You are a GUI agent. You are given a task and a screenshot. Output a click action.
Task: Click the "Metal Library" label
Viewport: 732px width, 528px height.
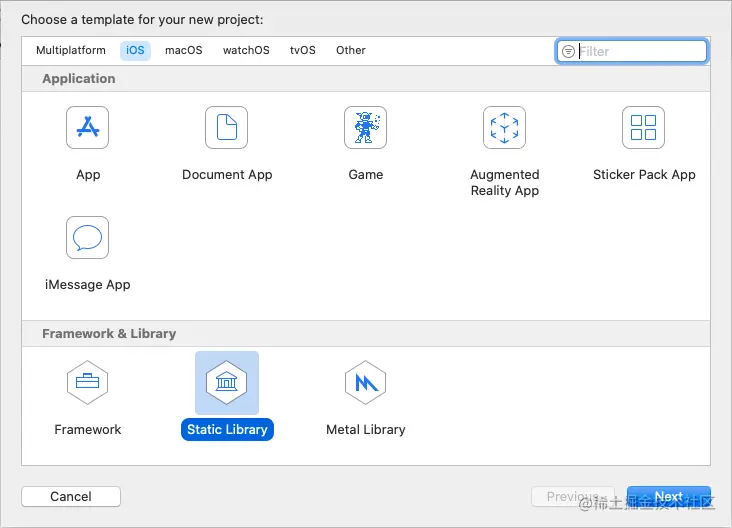(366, 429)
